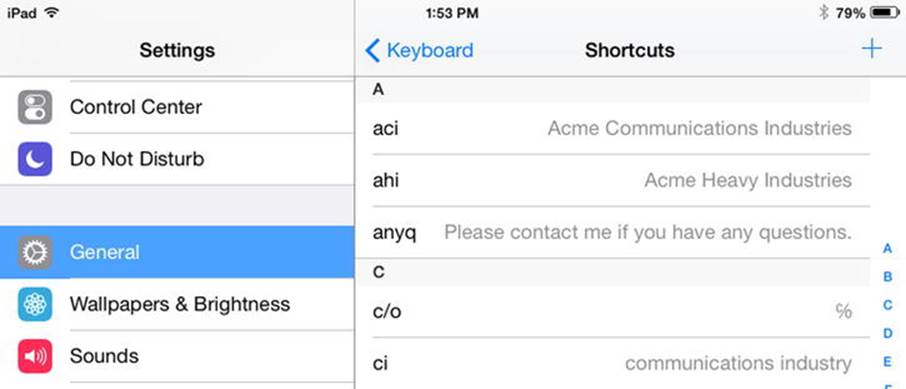This screenshot has width=906, height=389.
Task: Tap the Do Not Disturb moon icon
Action: point(35,159)
